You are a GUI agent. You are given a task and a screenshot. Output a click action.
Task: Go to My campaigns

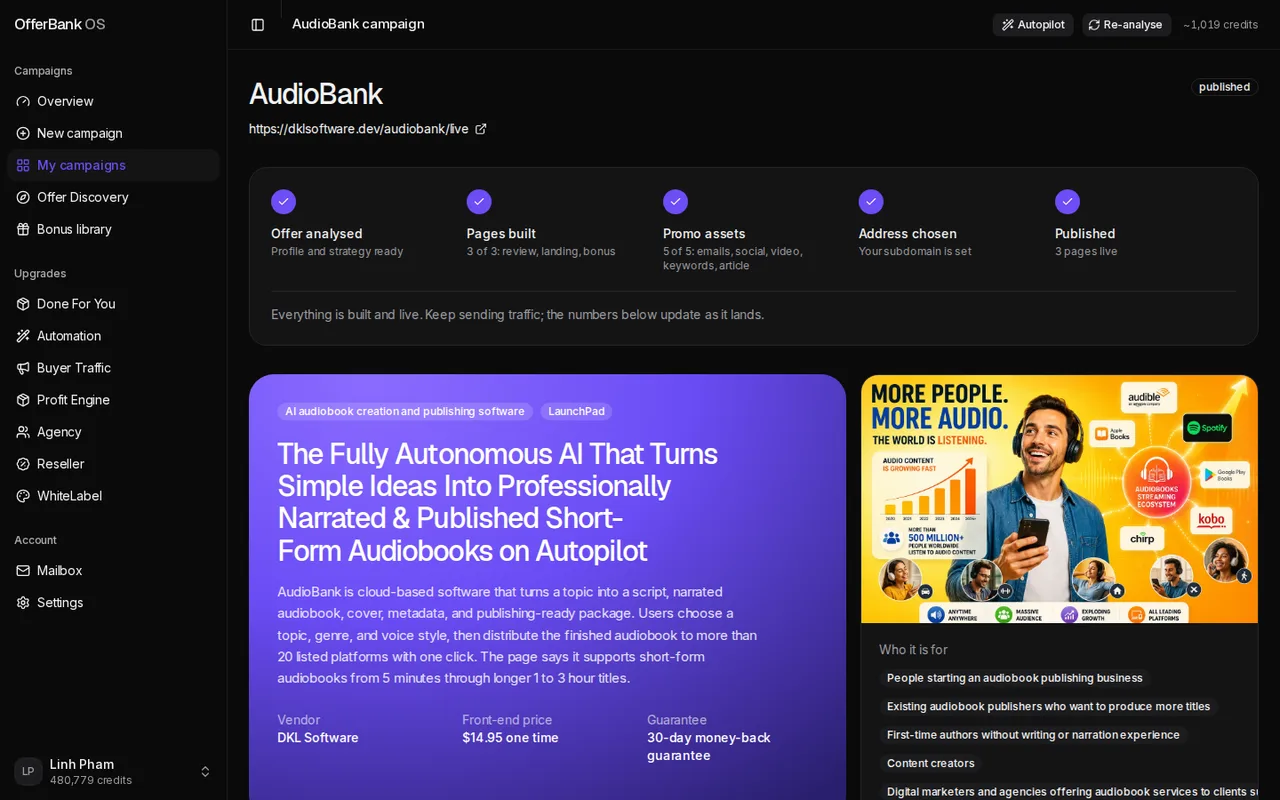point(113,165)
